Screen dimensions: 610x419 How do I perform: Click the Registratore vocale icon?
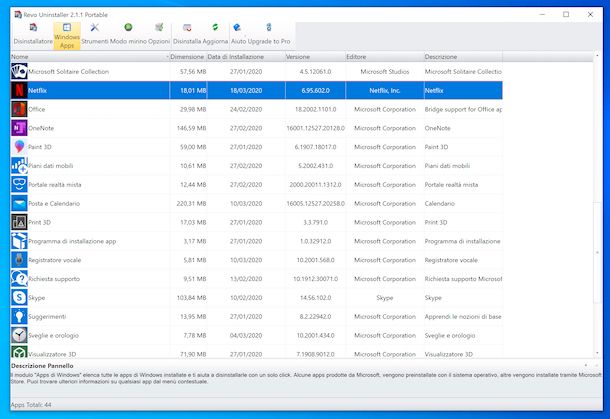click(x=19, y=260)
